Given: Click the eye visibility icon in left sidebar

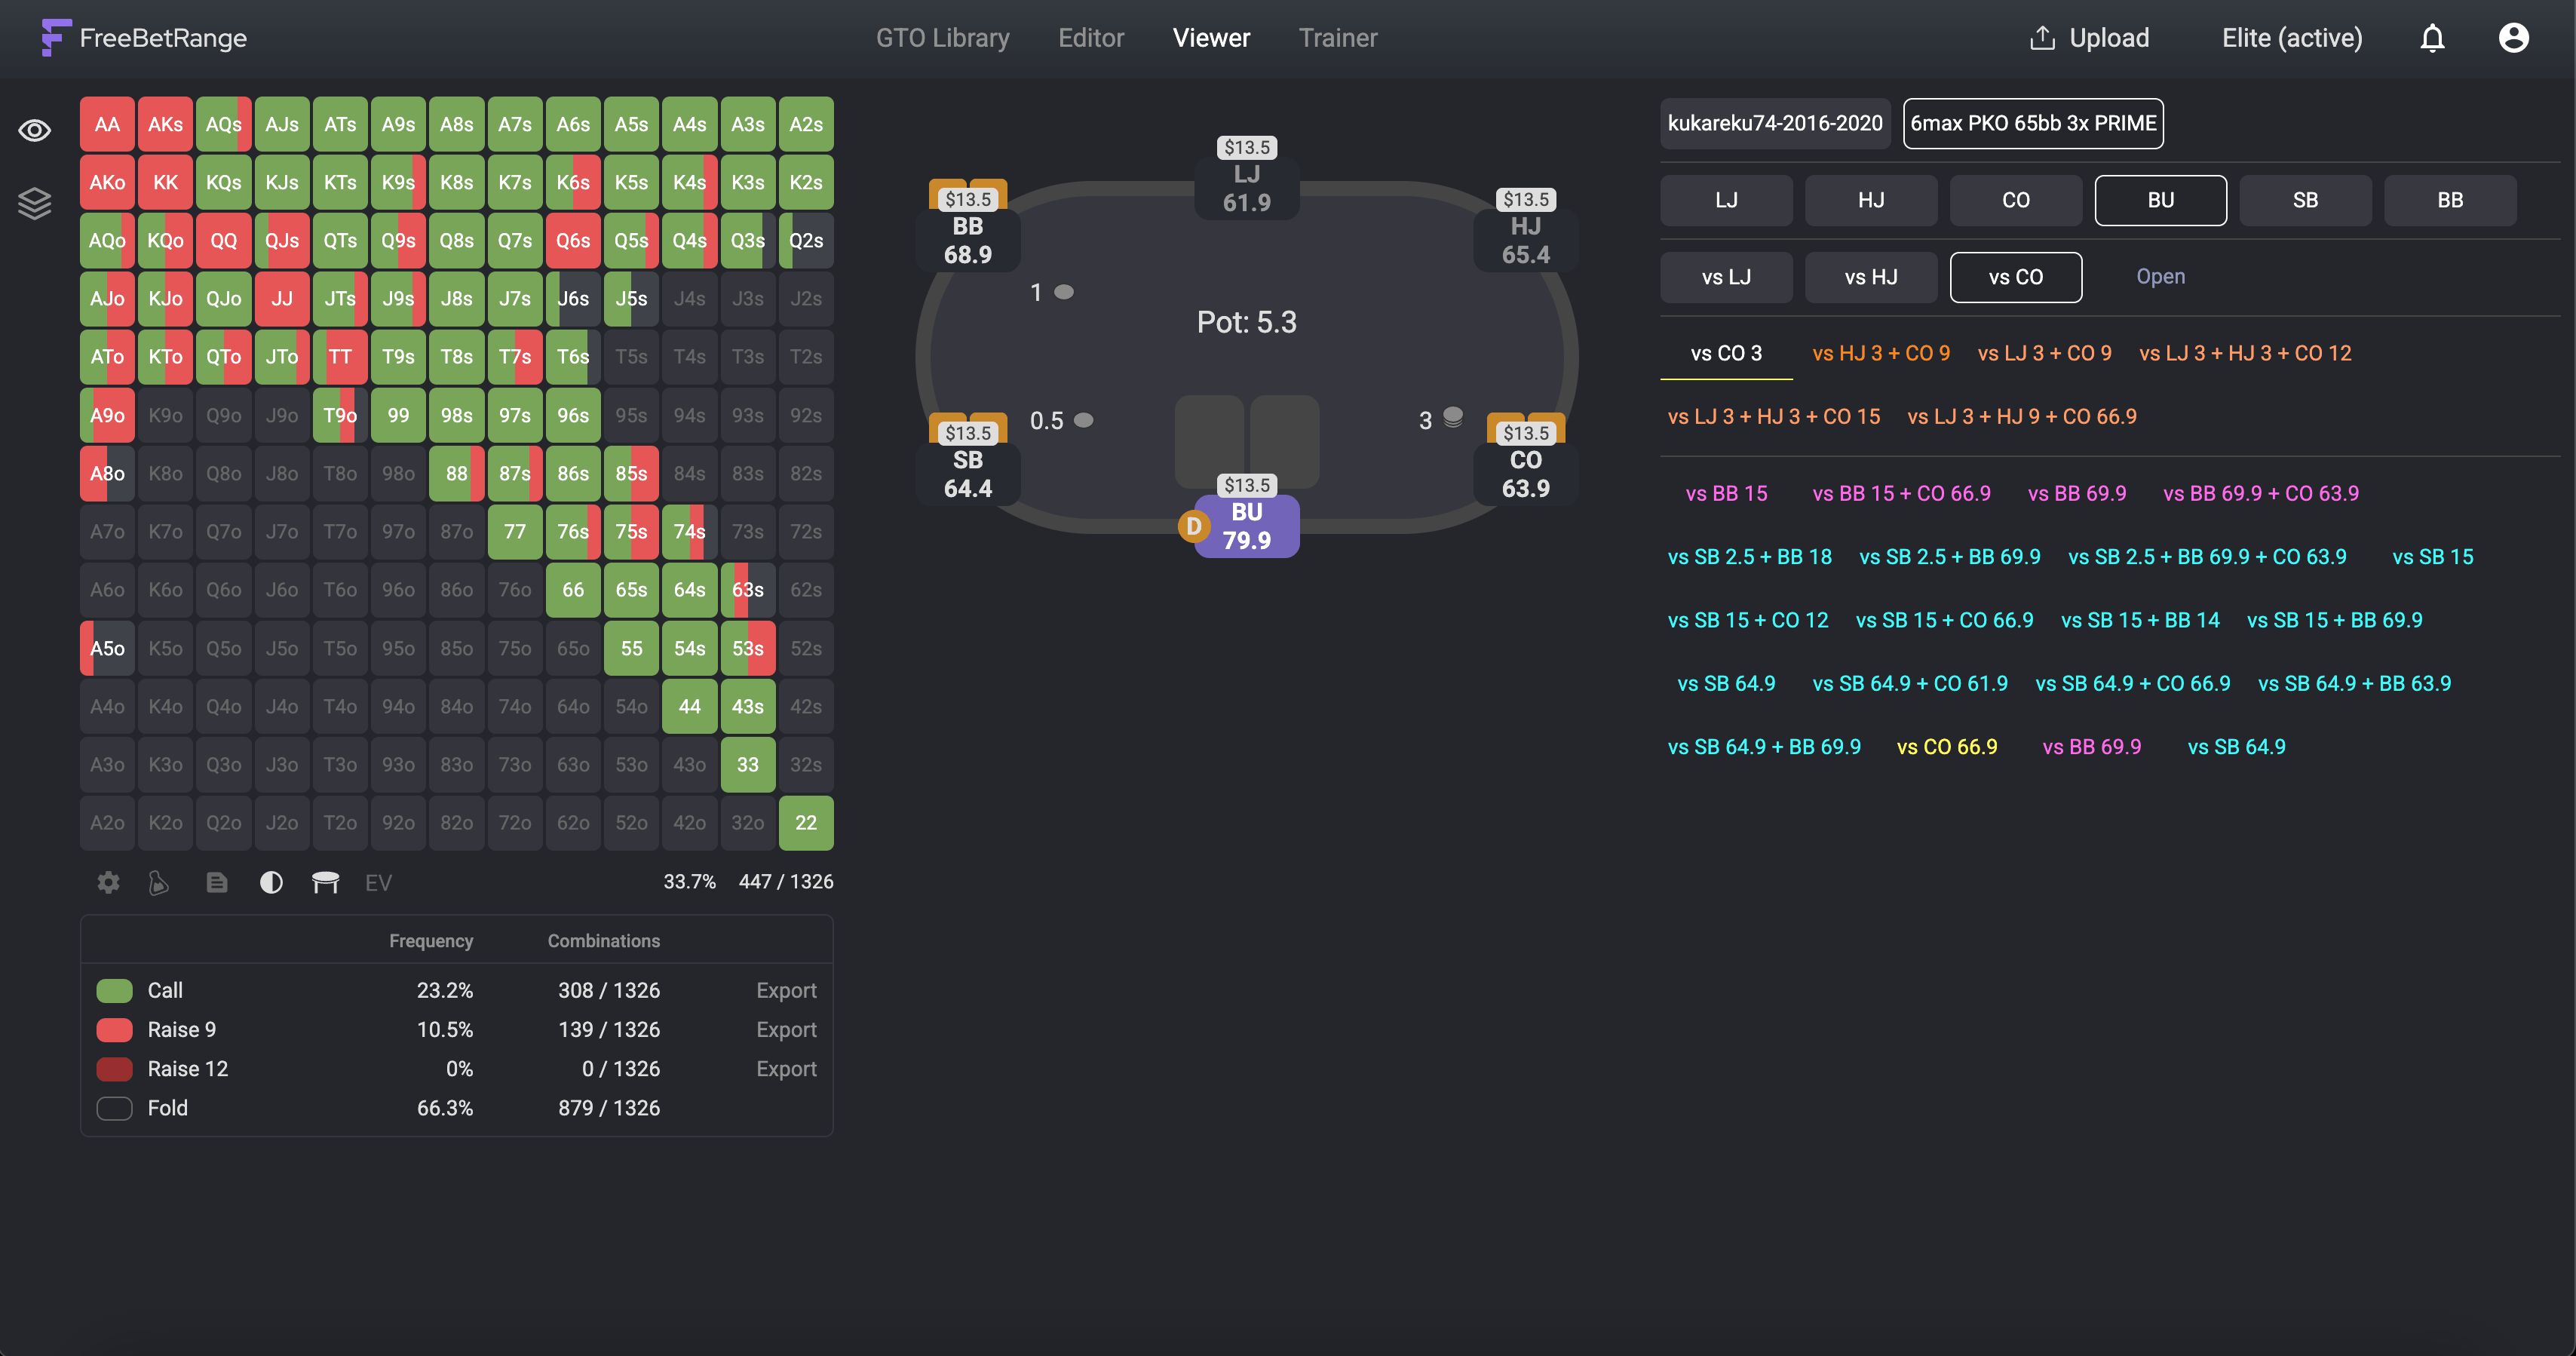Looking at the screenshot, I should click(35, 131).
